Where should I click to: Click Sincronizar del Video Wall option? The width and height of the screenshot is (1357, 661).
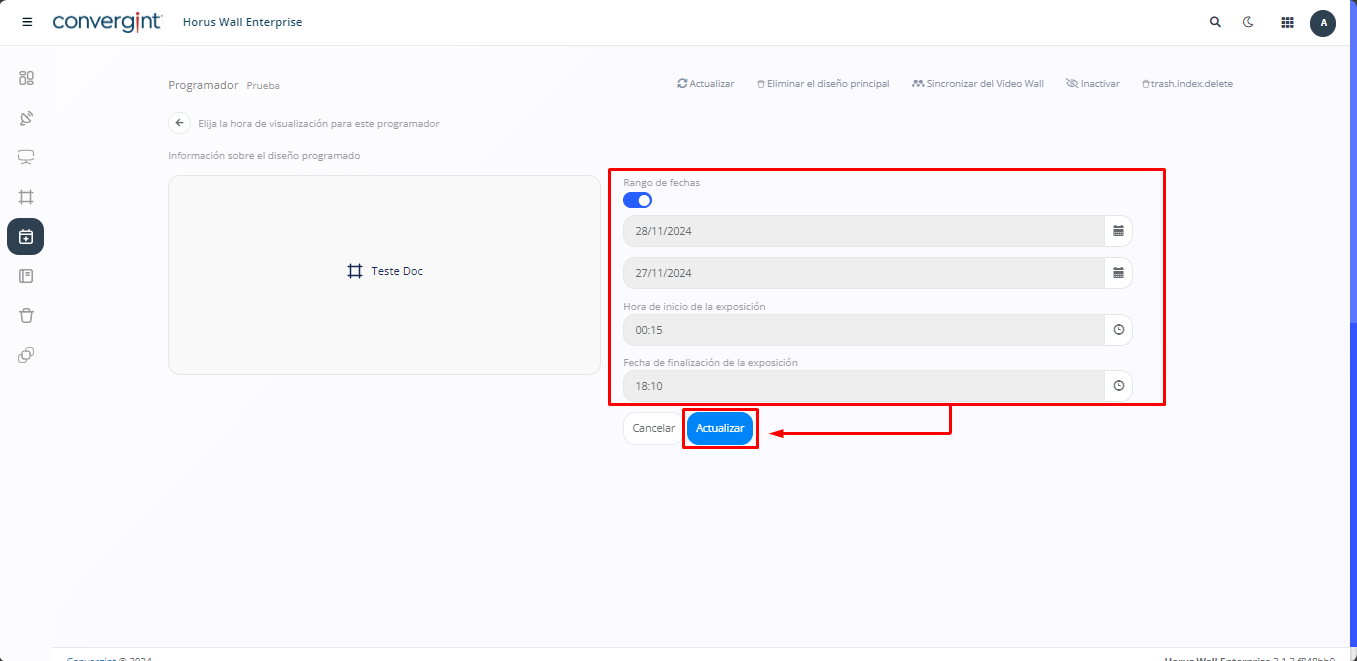pos(977,84)
